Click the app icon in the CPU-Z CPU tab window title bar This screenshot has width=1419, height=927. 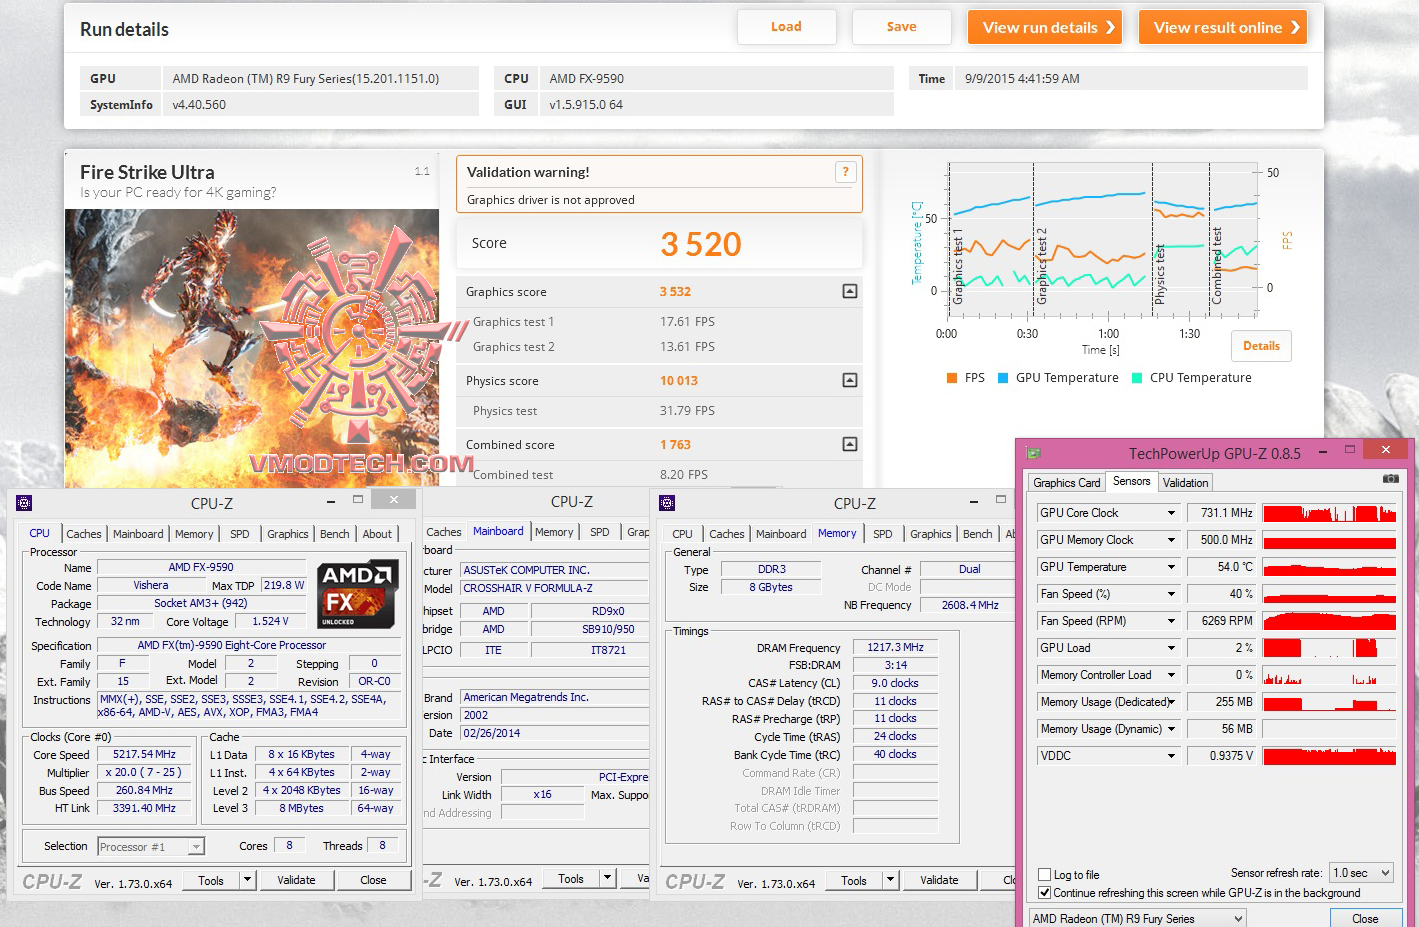(x=25, y=503)
